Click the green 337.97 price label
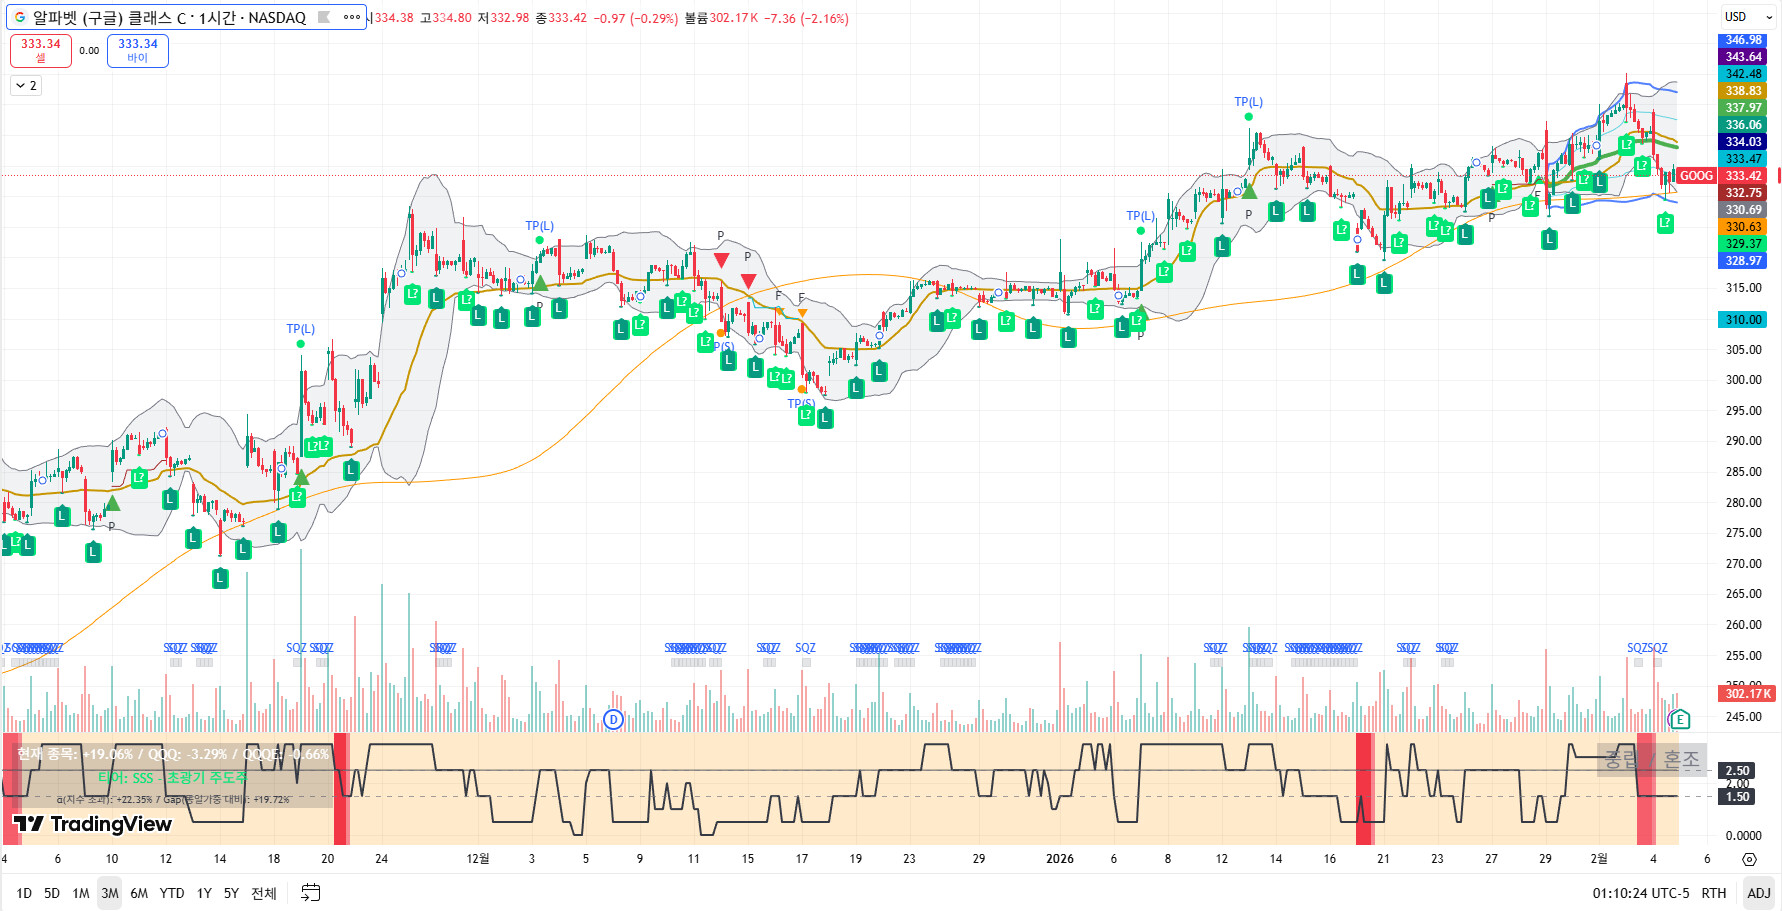The height and width of the screenshot is (911, 1782). (1743, 108)
